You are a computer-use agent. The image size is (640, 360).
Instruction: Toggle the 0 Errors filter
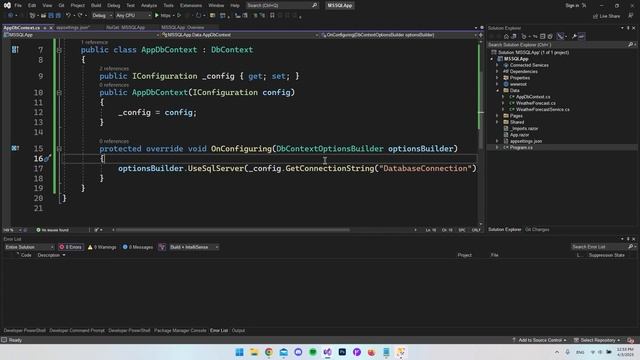(x=71, y=247)
